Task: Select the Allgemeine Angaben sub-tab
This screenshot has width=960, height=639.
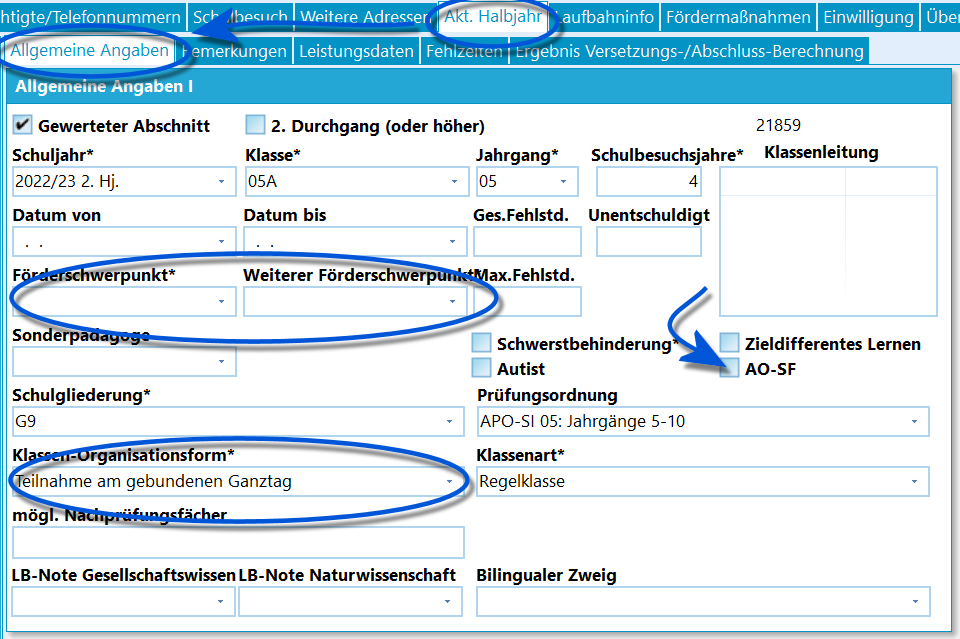Action: [x=89, y=50]
